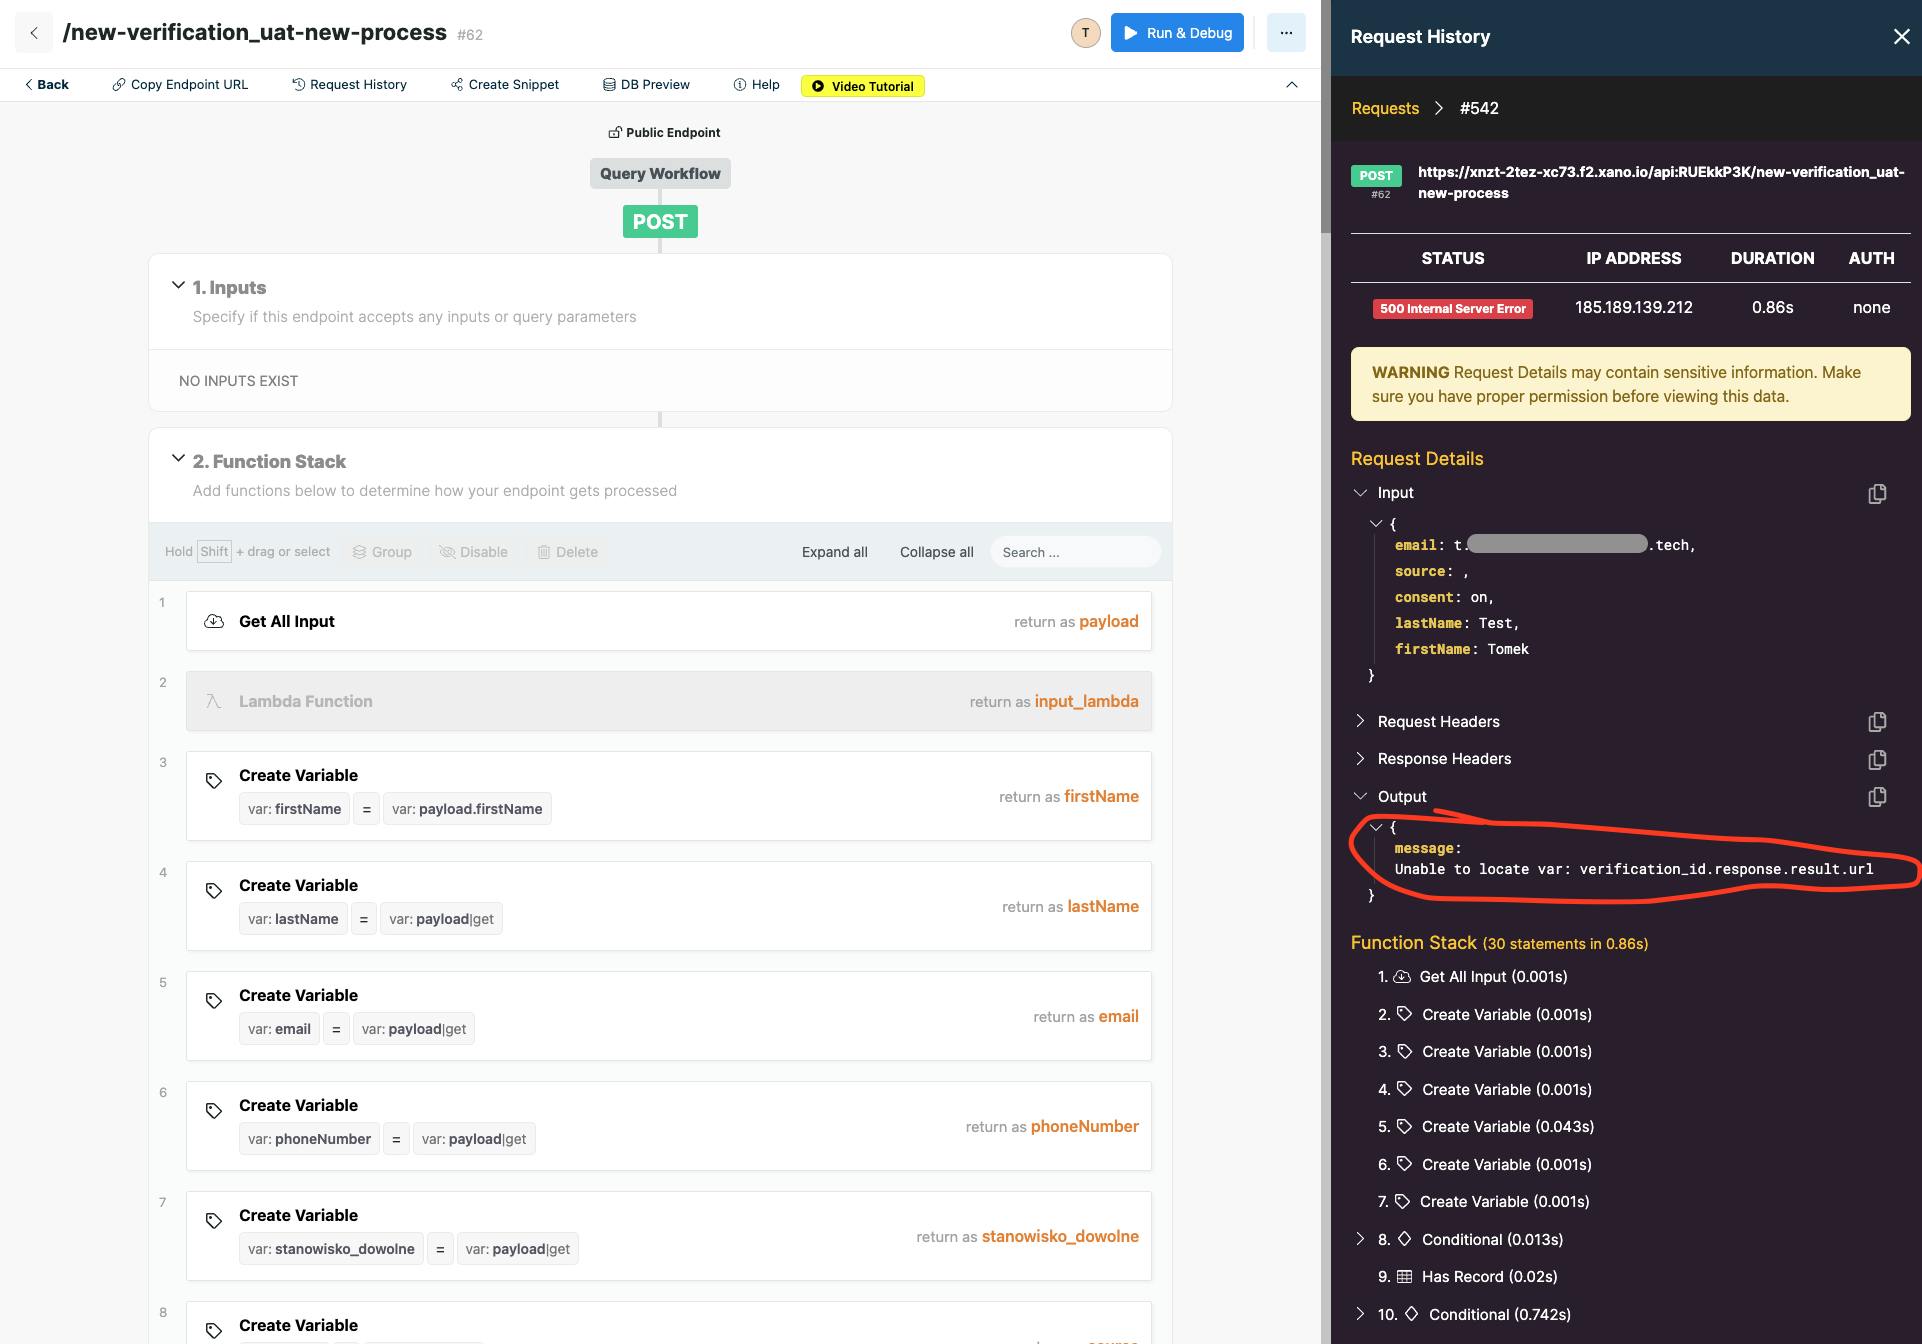Collapse the Output section in details
Screen dimensions: 1922x1344
tap(1360, 796)
